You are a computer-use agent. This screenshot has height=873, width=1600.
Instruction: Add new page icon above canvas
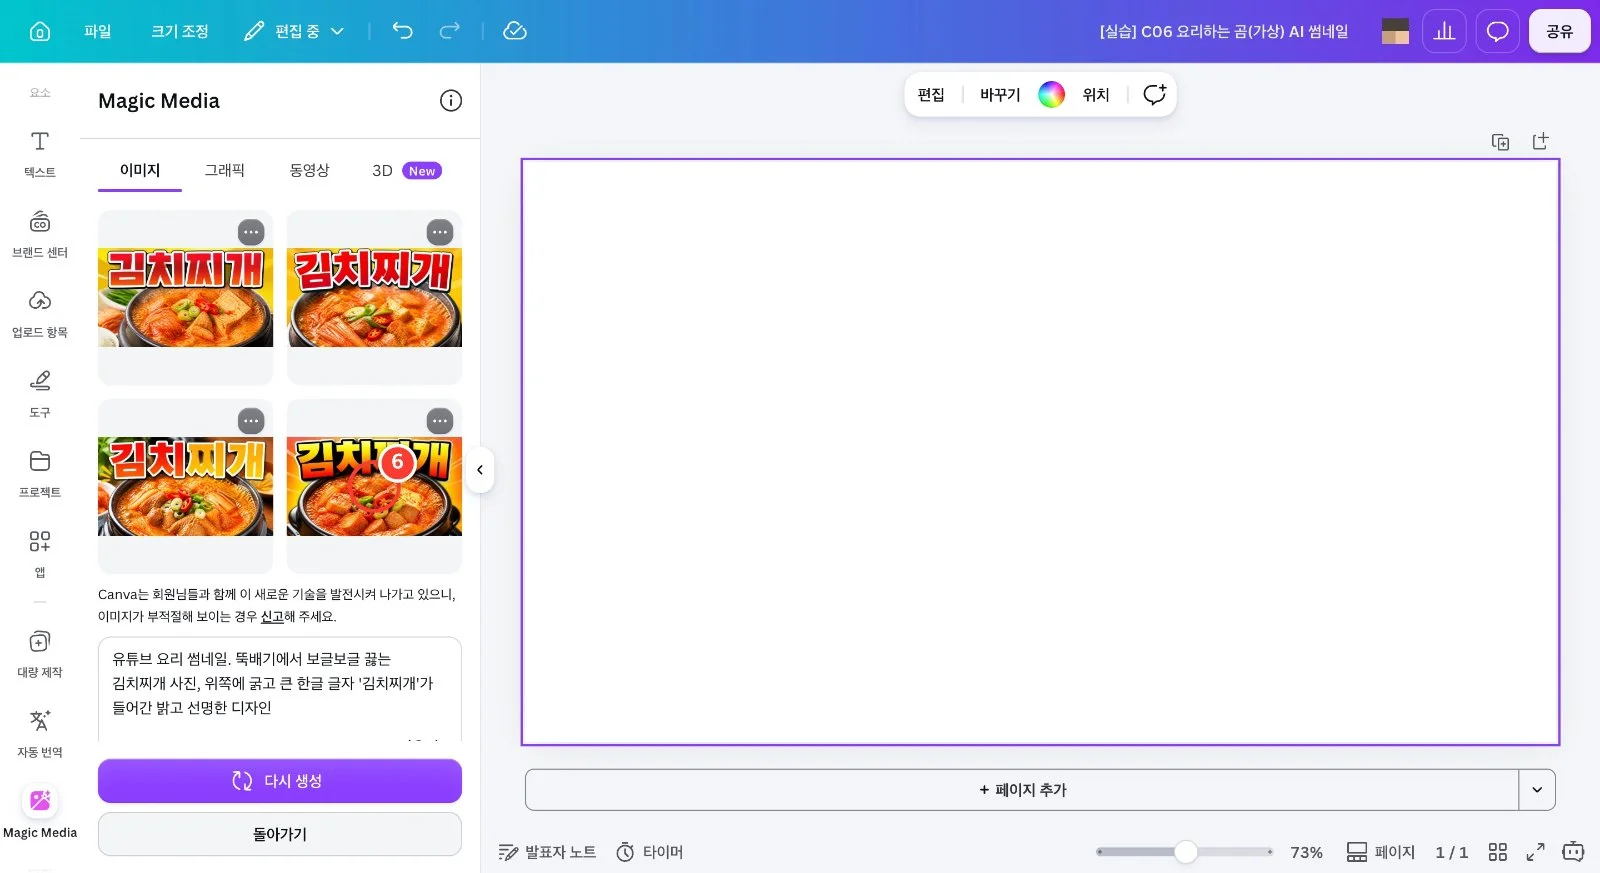coord(1540,142)
